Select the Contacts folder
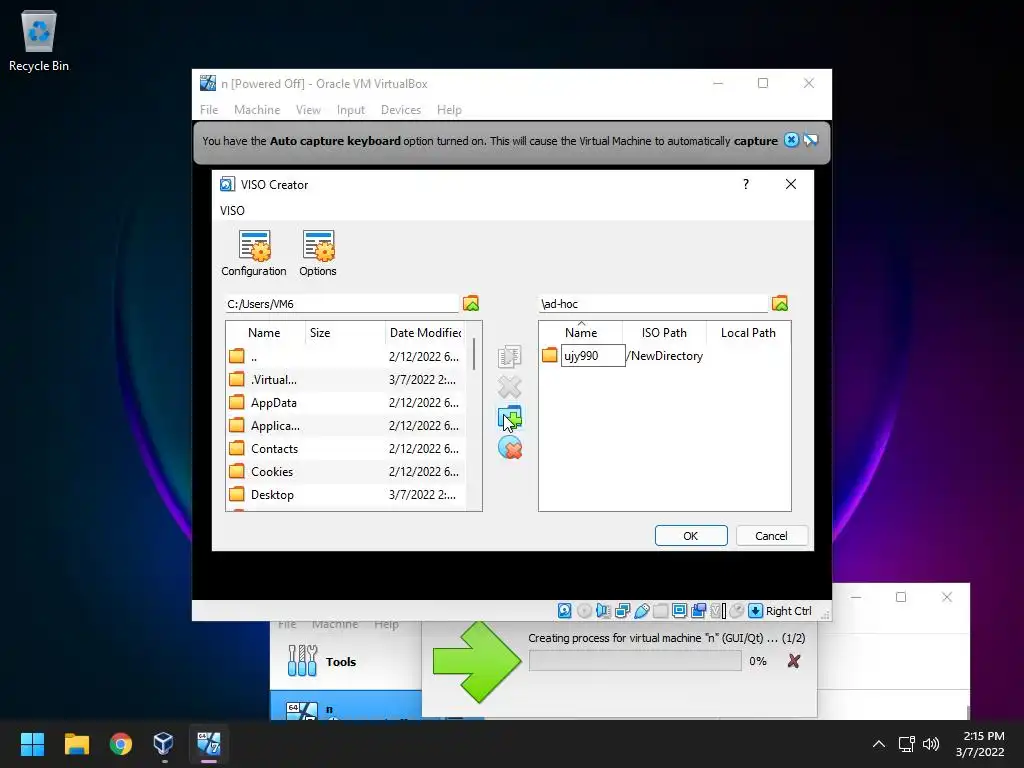Viewport: 1024px width, 768px height. (346, 449)
